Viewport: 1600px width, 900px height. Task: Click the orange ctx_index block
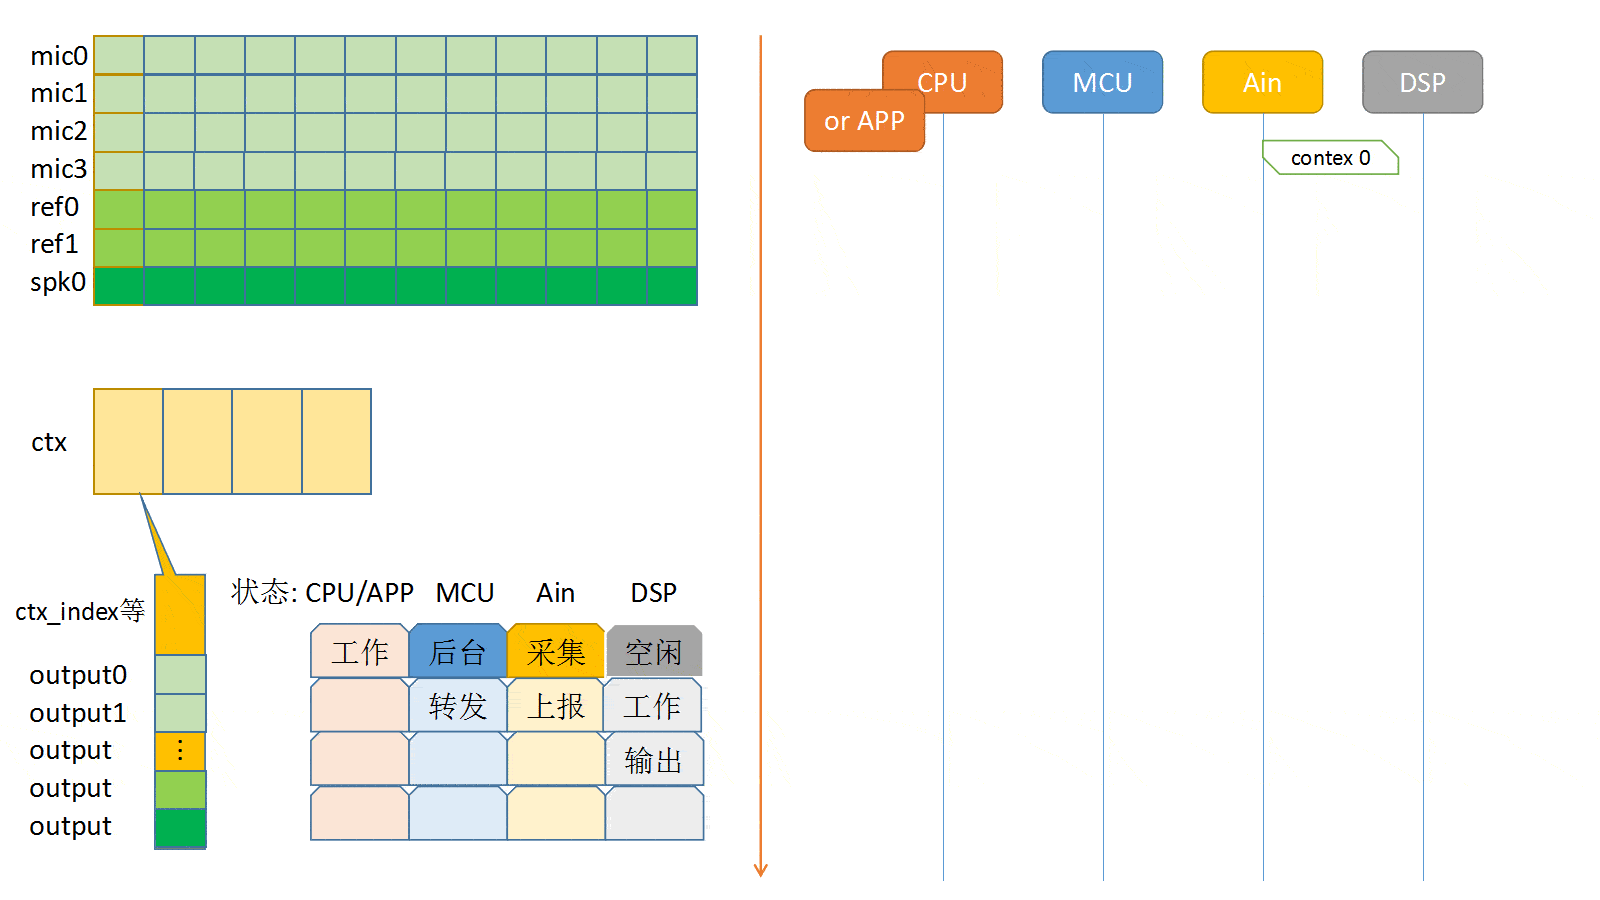pos(180,614)
